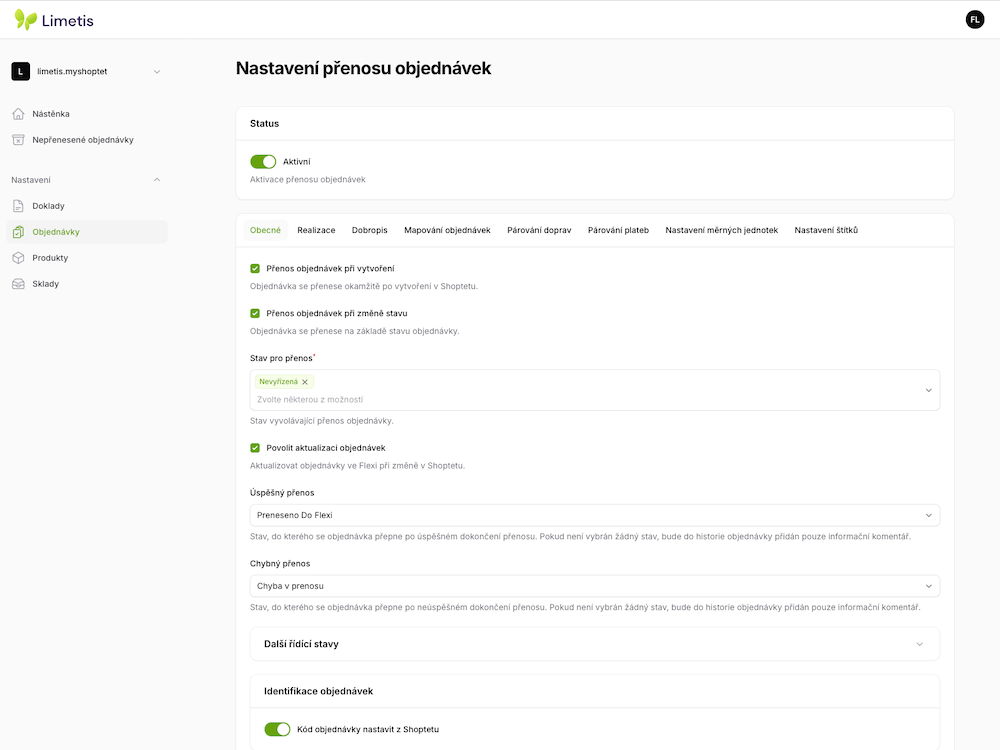The image size is (1000, 750).
Task: Click the Objednávky clipboard icon
Action: [18, 232]
